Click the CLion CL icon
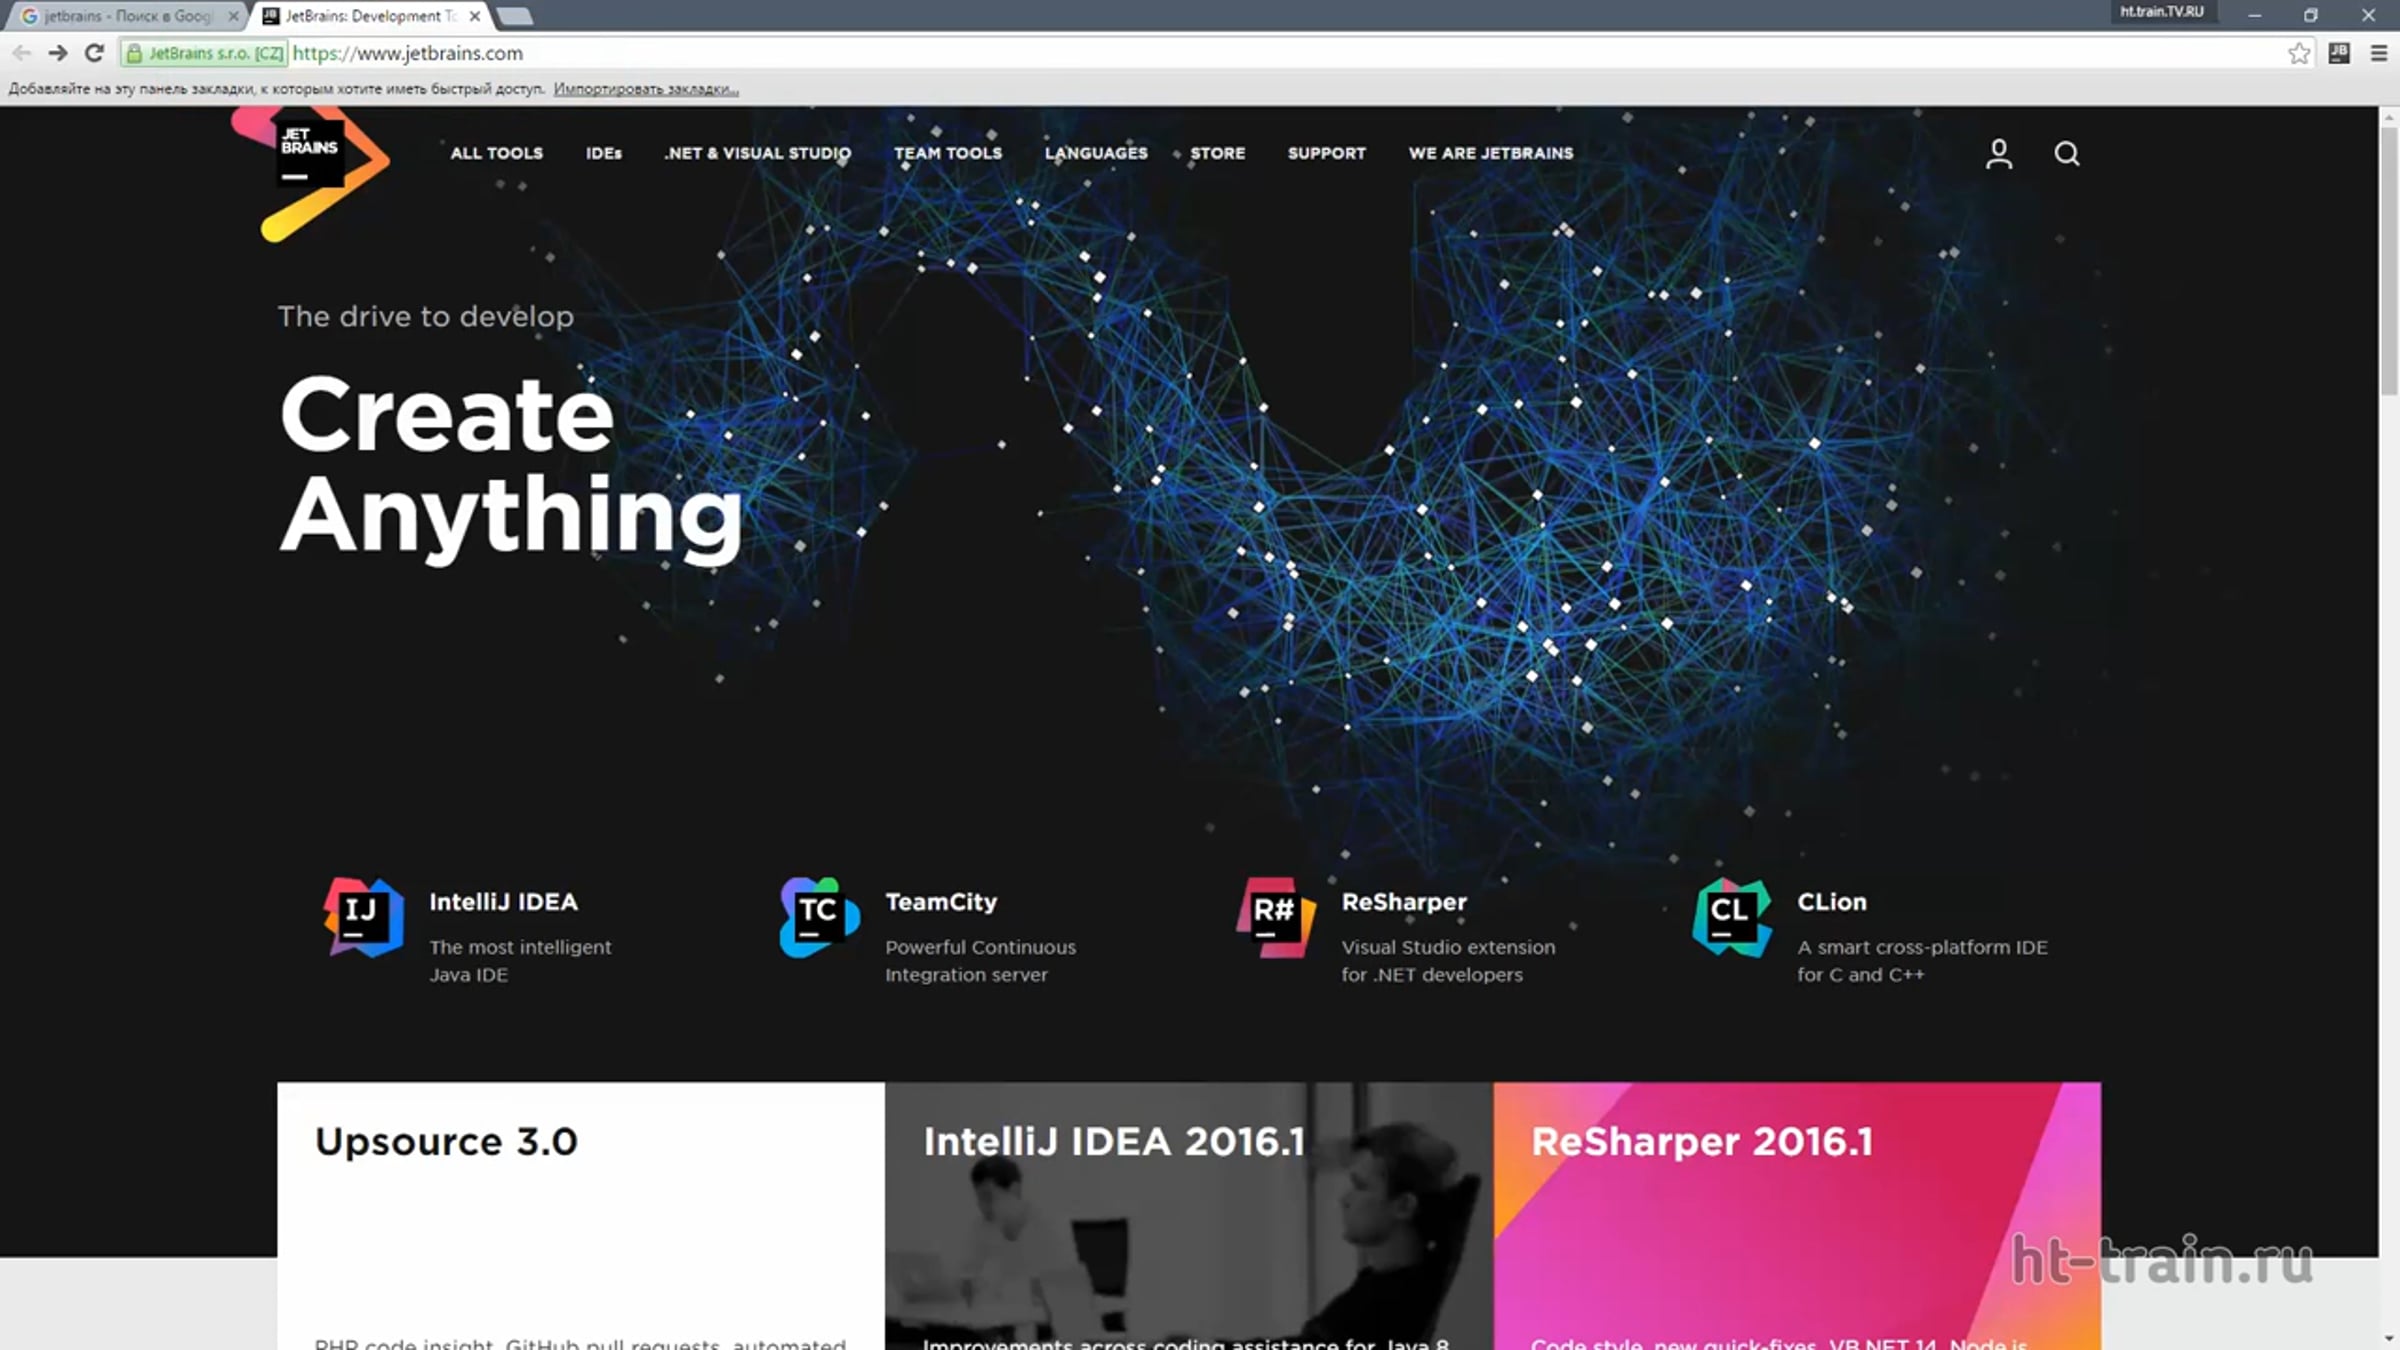This screenshot has width=2400, height=1350. click(x=1731, y=917)
